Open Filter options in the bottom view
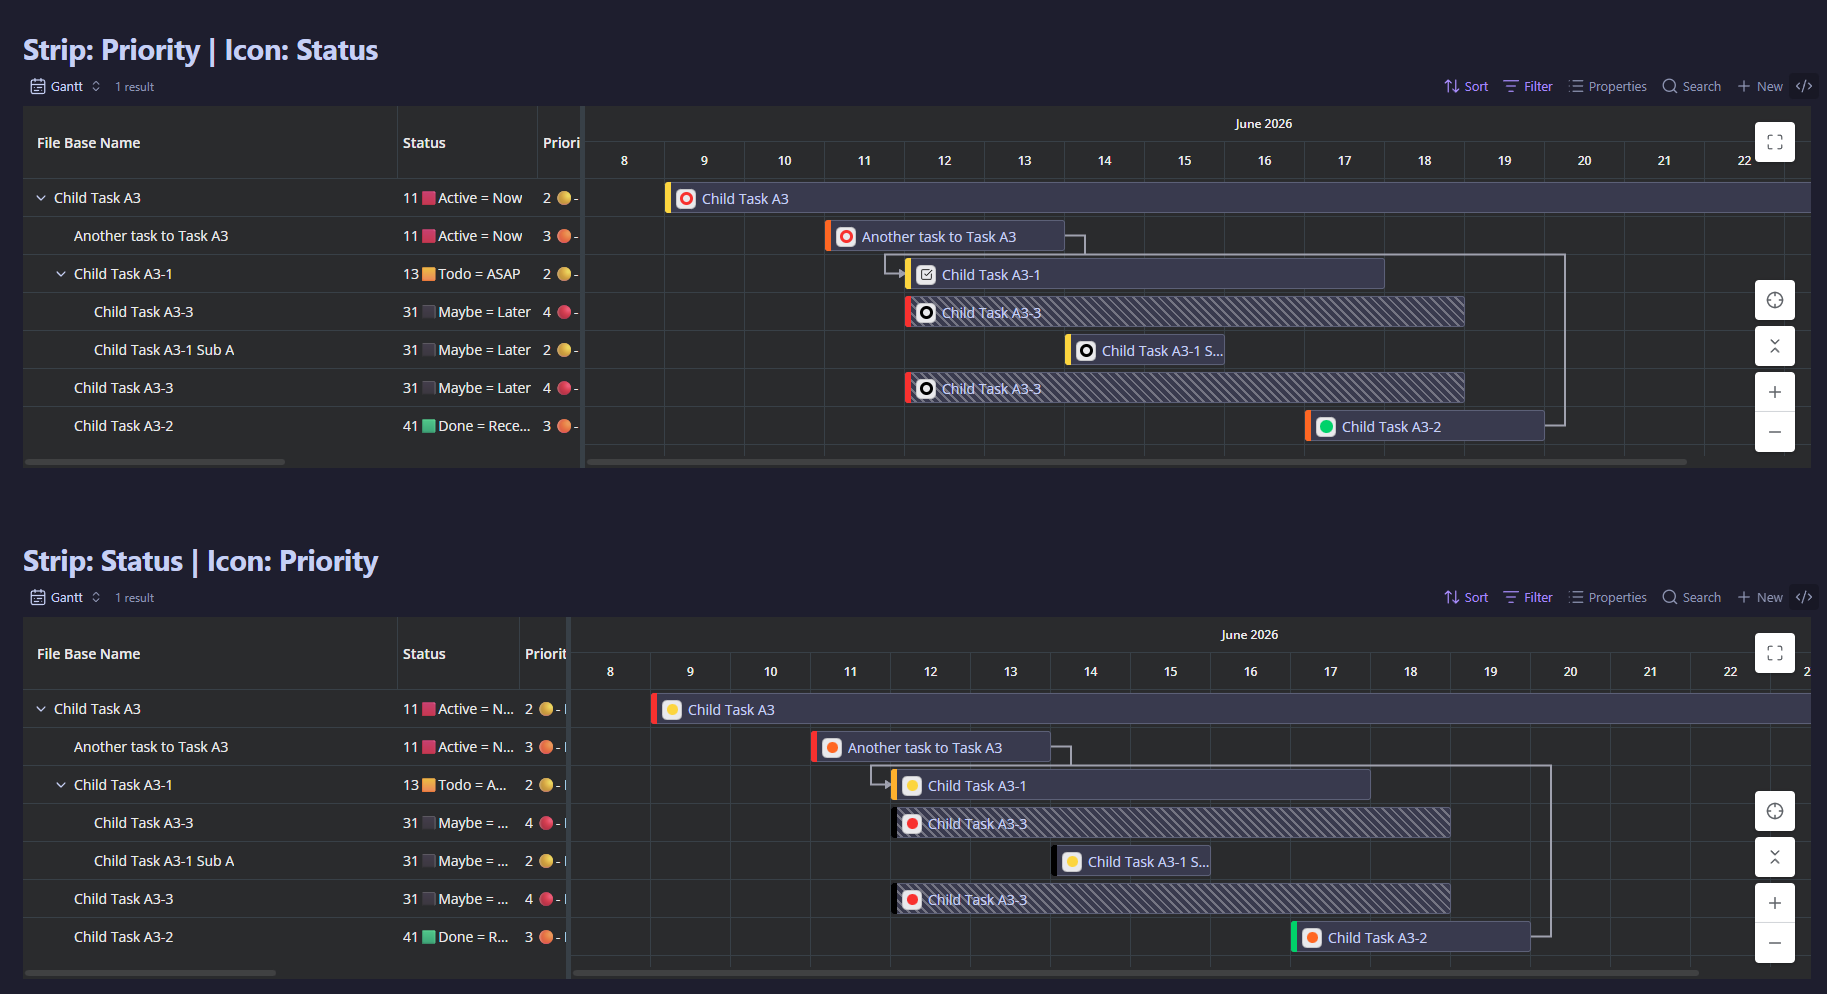 pyautogui.click(x=1528, y=597)
